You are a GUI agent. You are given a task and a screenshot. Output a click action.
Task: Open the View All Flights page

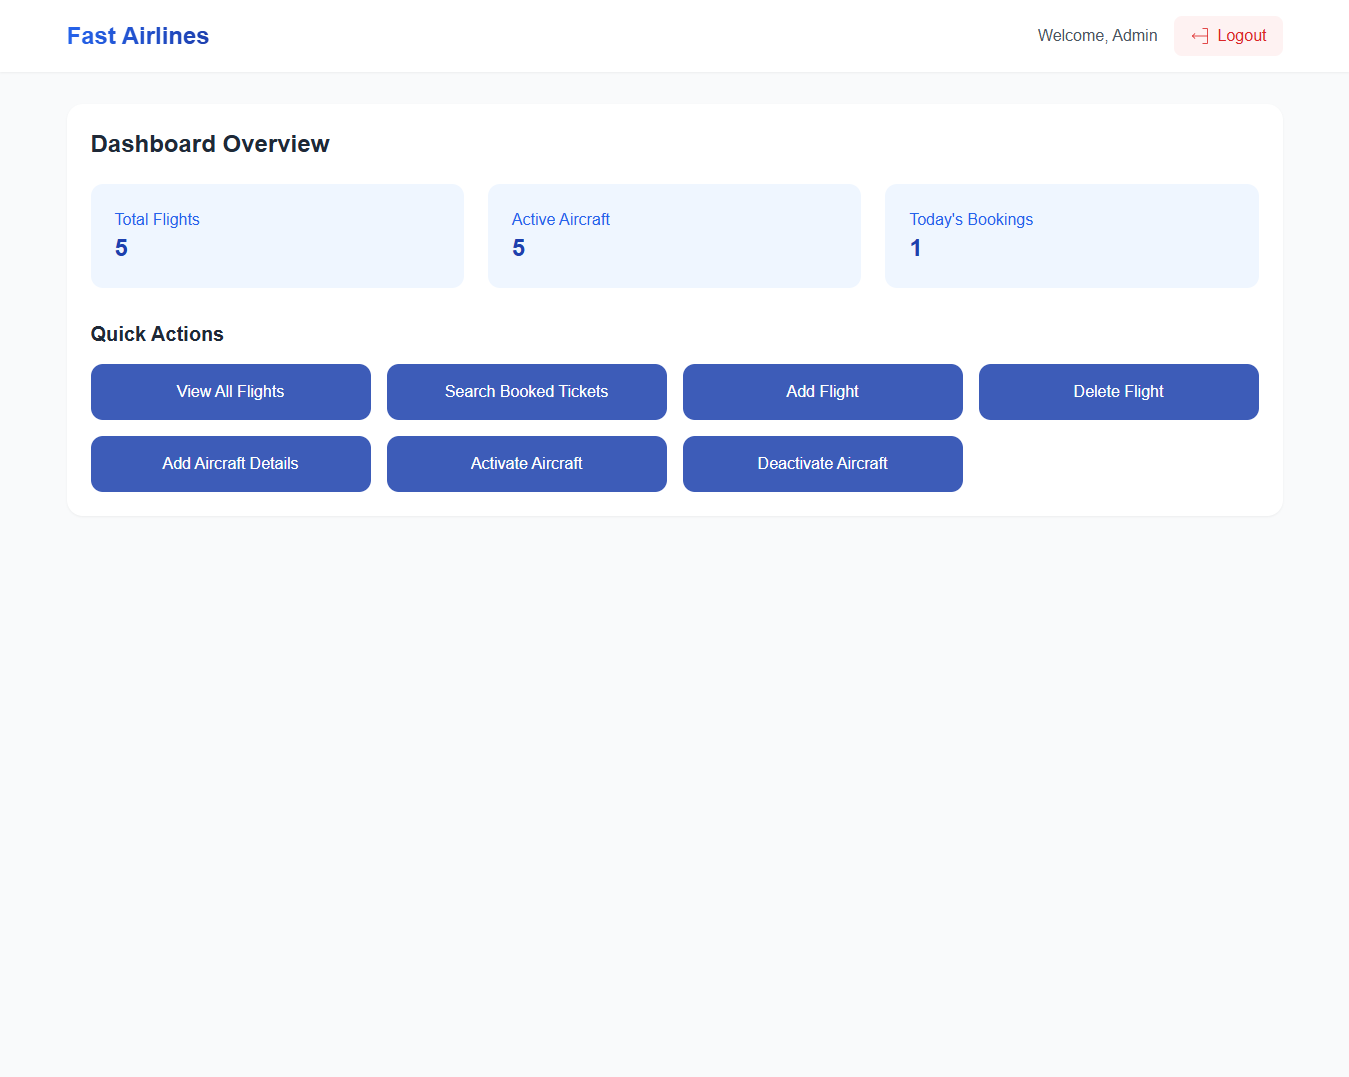click(231, 392)
